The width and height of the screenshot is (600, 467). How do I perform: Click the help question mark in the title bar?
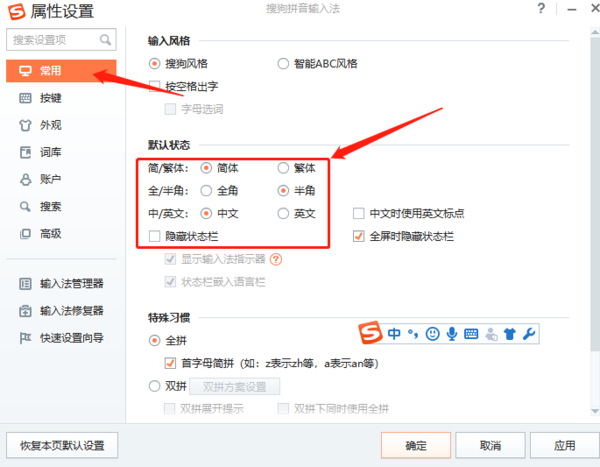point(541,8)
